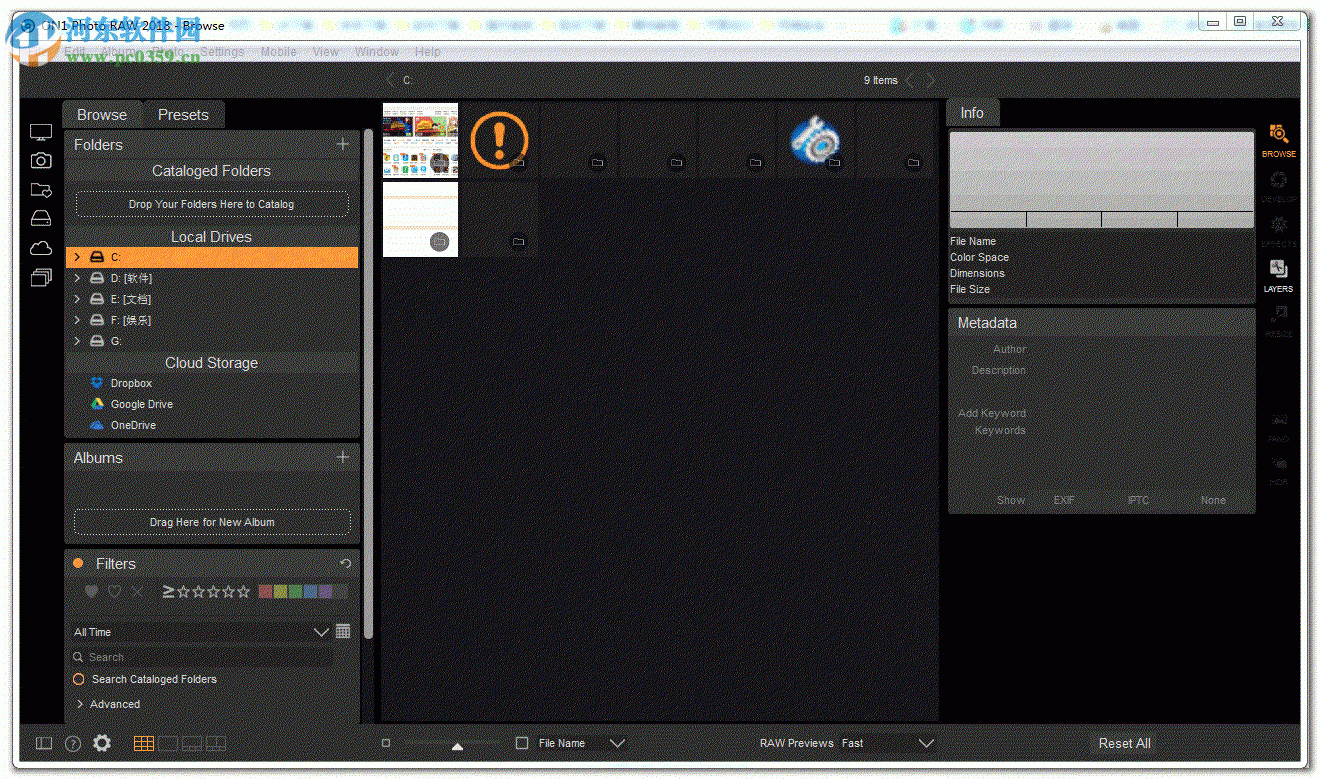The height and width of the screenshot is (779, 1320).
Task: Show IPTC metadata
Action: click(1138, 500)
